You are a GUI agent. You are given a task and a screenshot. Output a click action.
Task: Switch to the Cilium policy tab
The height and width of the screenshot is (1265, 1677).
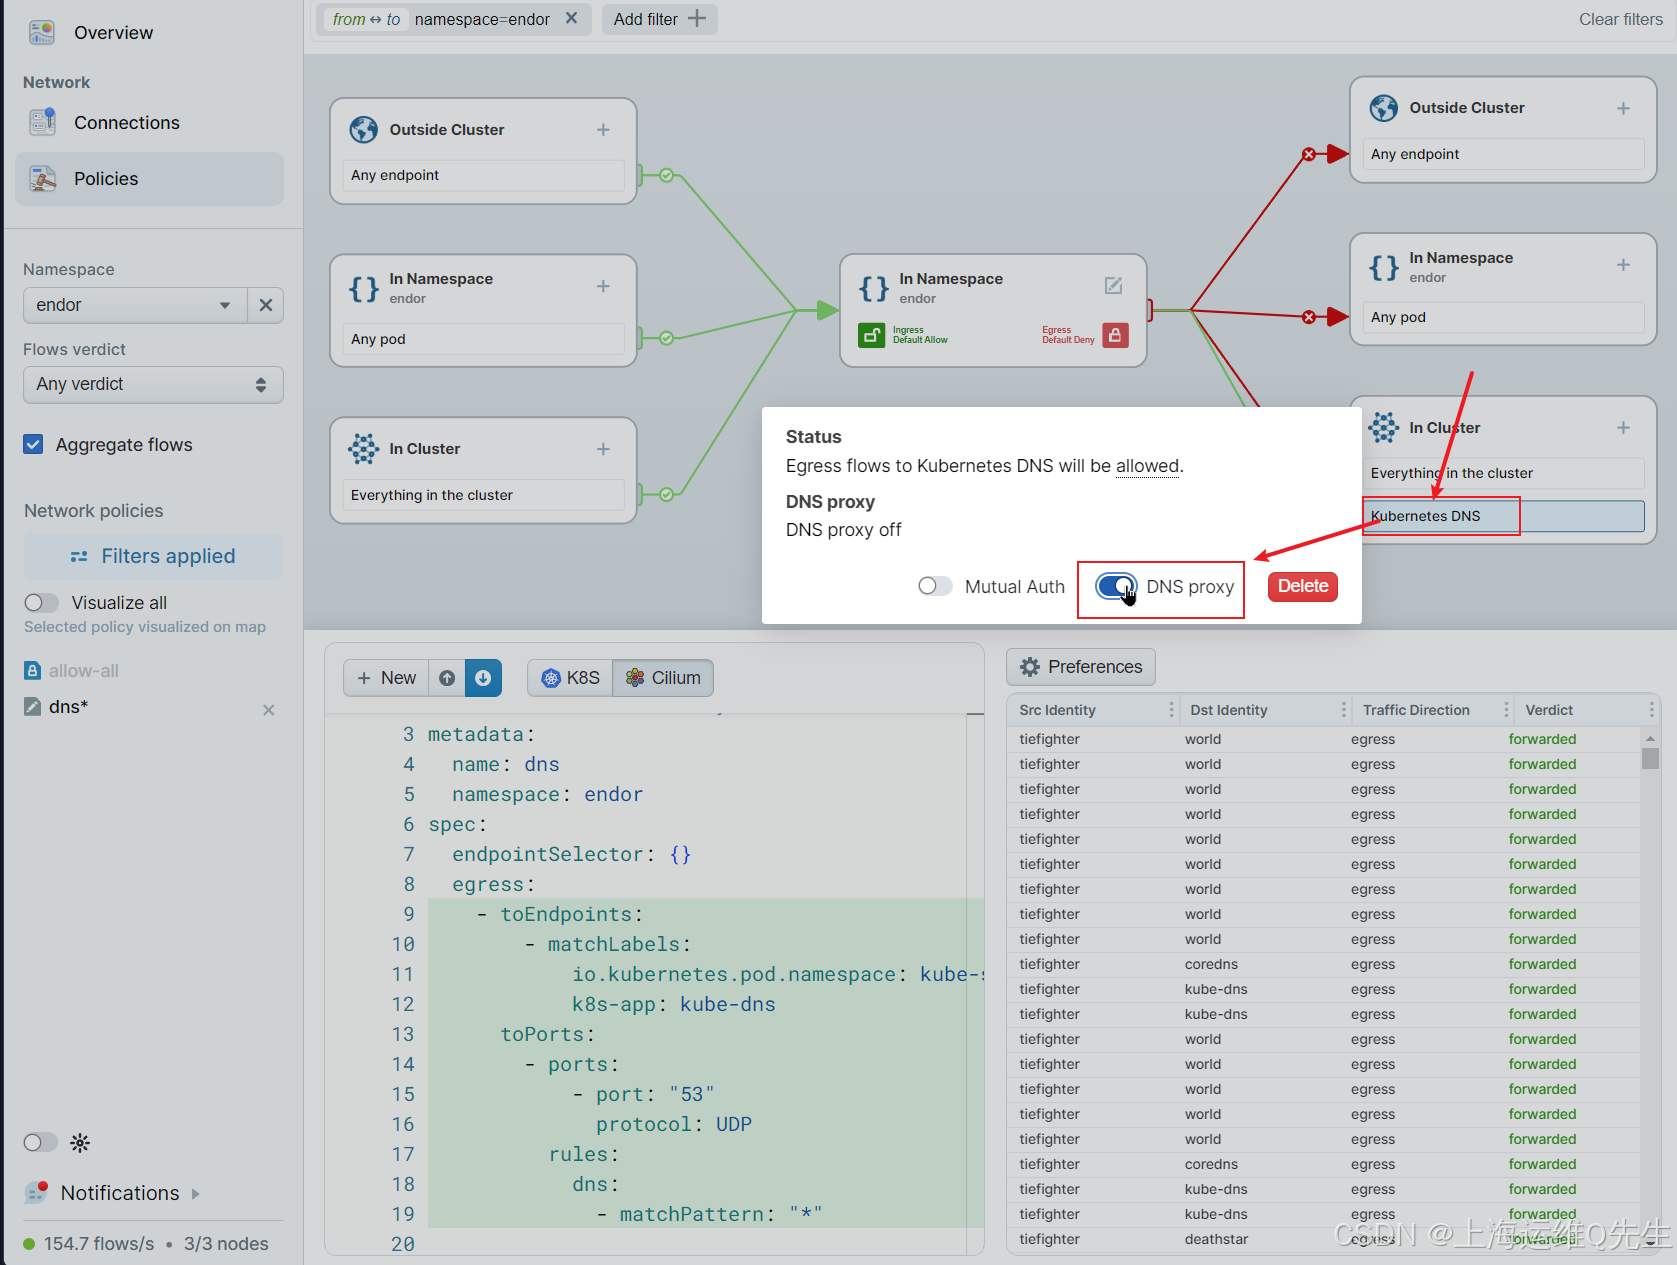click(663, 678)
